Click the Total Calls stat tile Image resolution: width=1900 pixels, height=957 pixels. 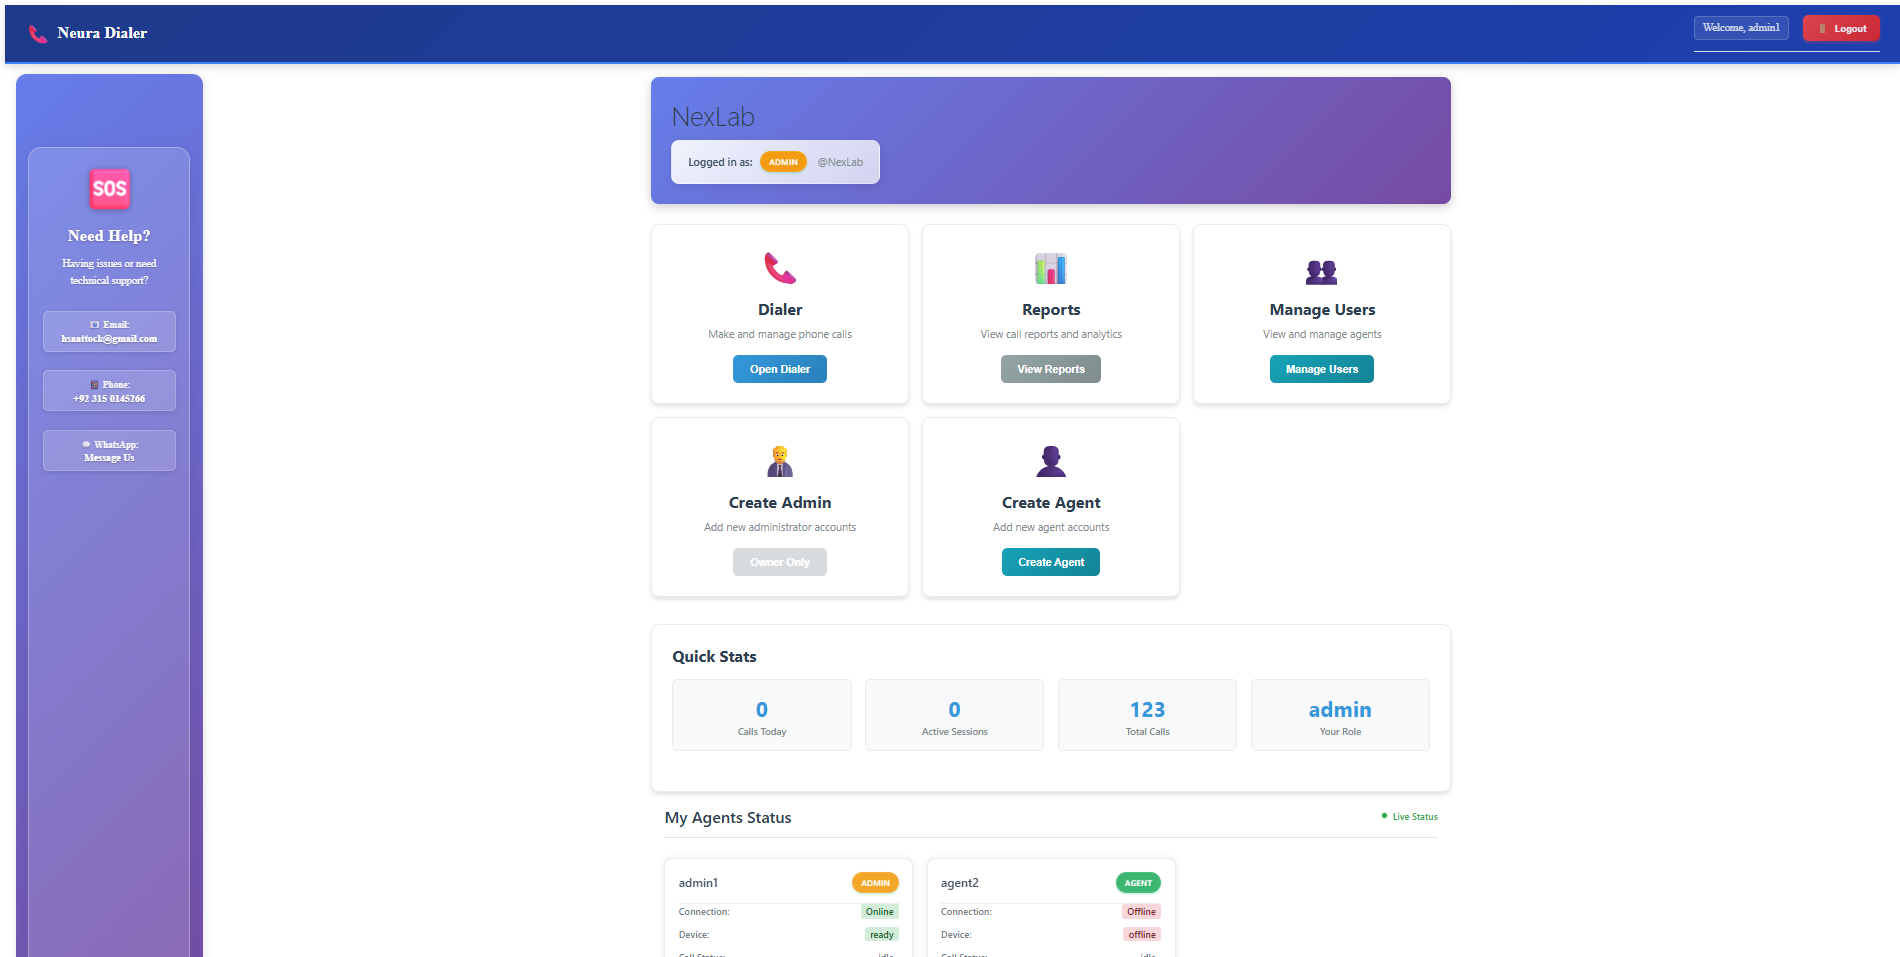[1147, 715]
